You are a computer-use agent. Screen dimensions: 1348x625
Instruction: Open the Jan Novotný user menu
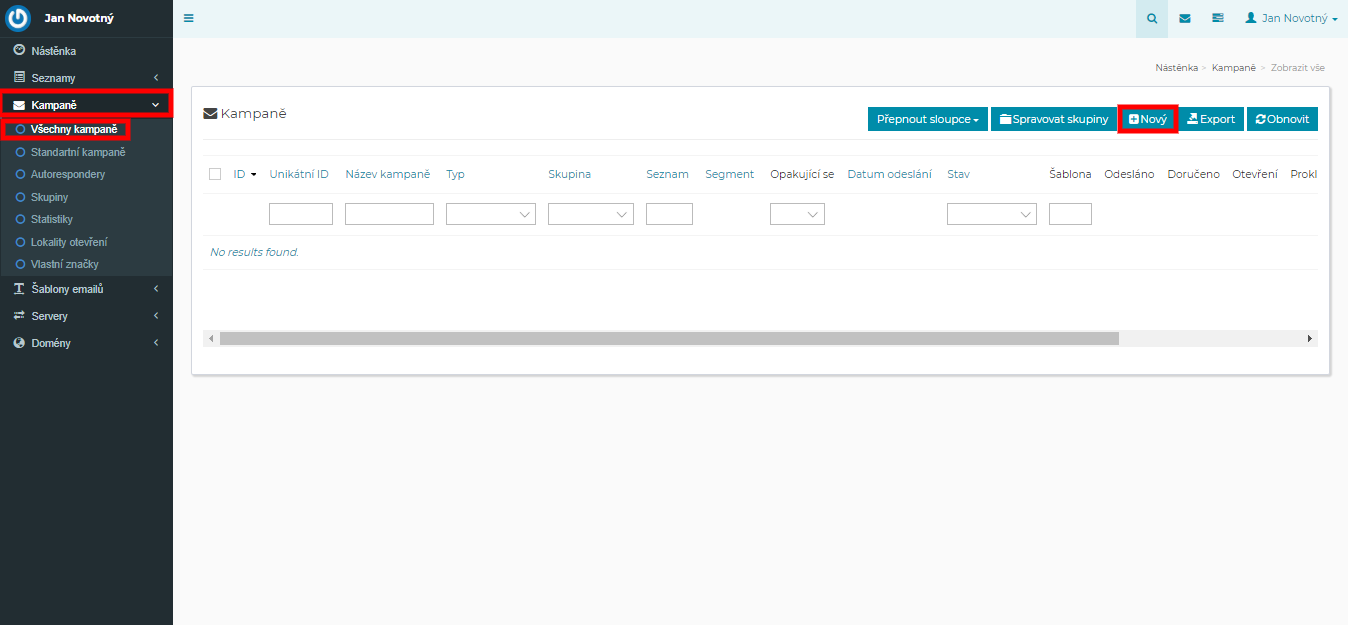point(1291,18)
